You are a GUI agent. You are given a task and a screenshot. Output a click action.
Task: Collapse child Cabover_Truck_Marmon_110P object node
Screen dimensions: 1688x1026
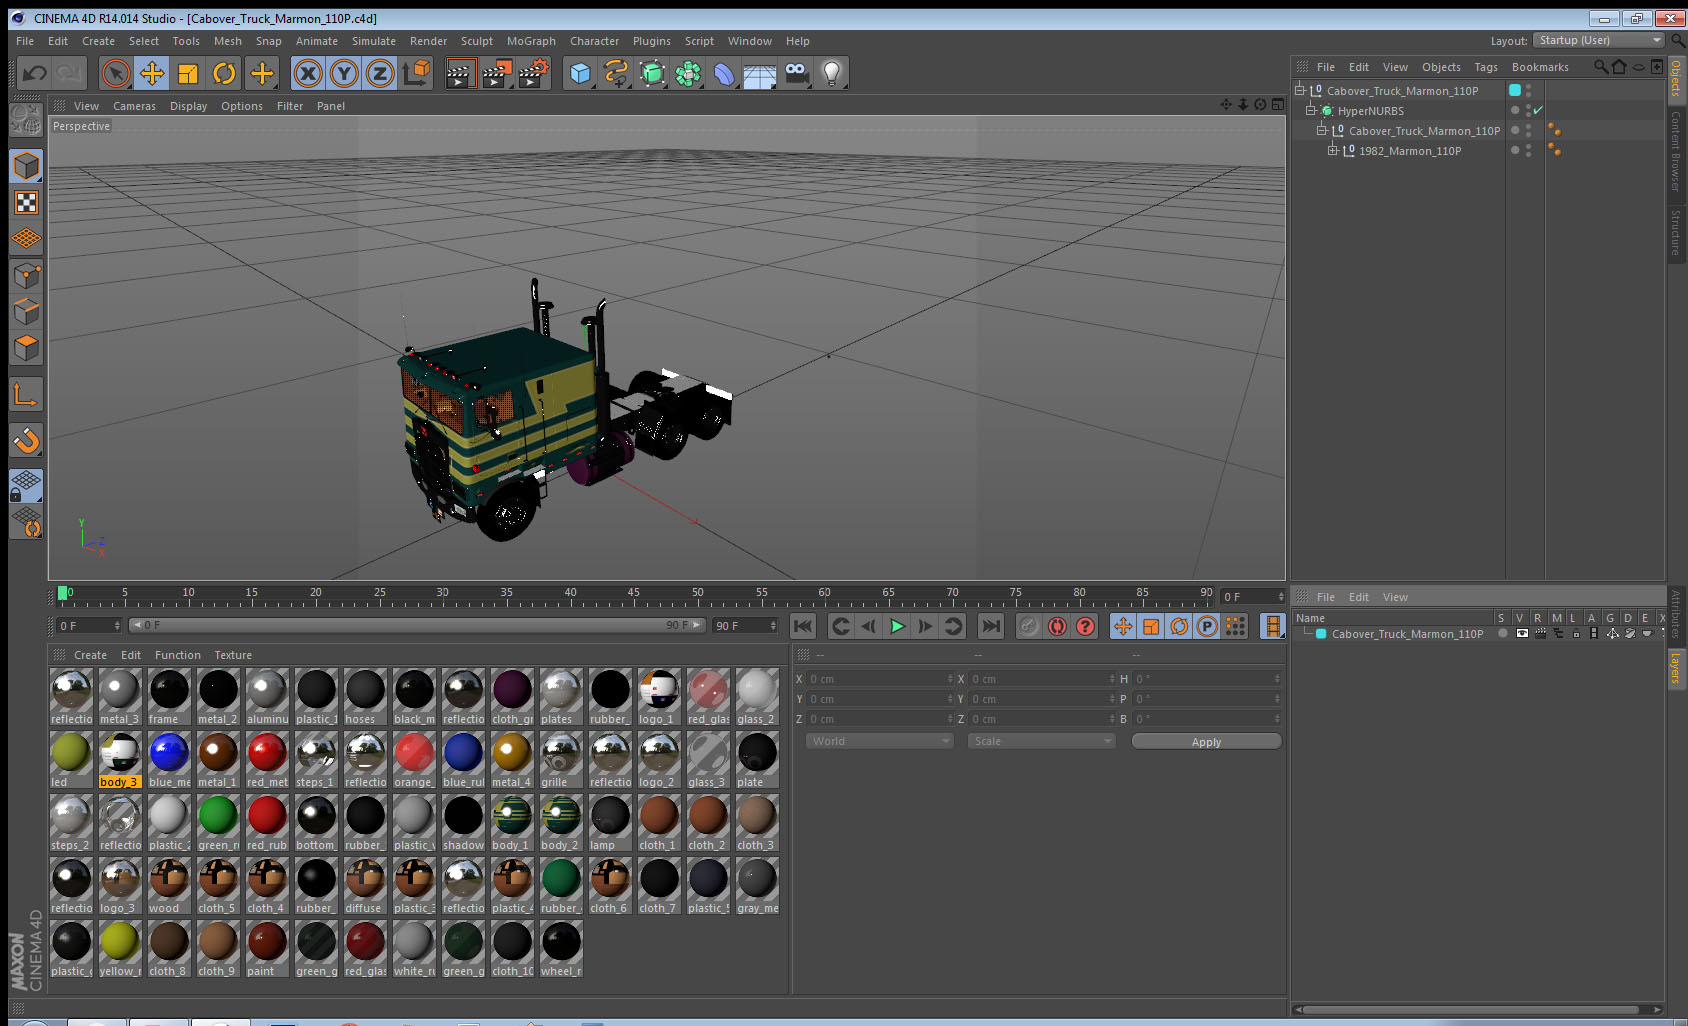click(1321, 130)
